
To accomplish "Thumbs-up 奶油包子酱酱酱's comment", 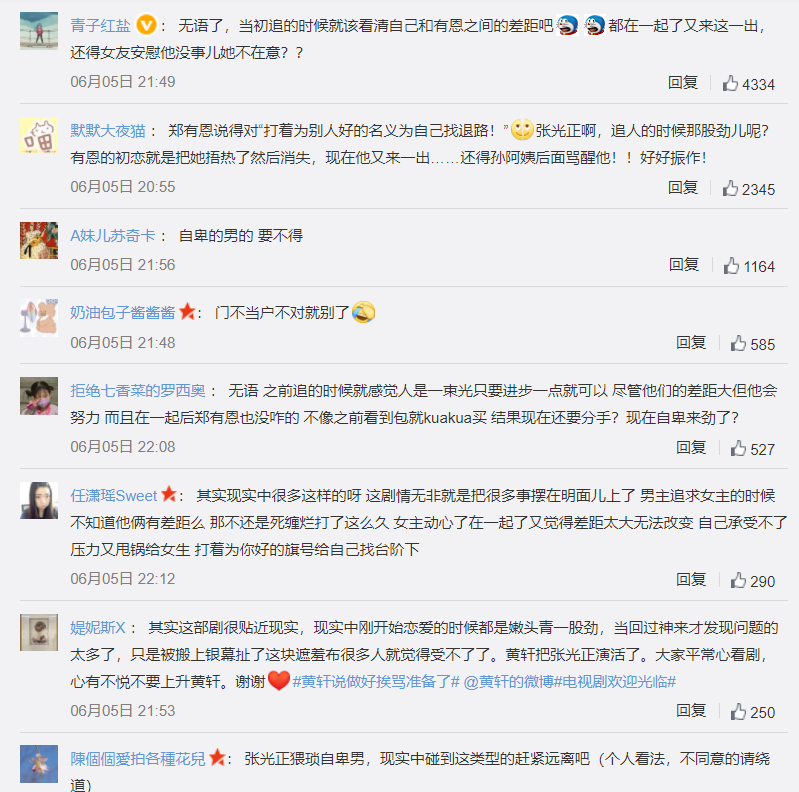I will (x=738, y=343).
